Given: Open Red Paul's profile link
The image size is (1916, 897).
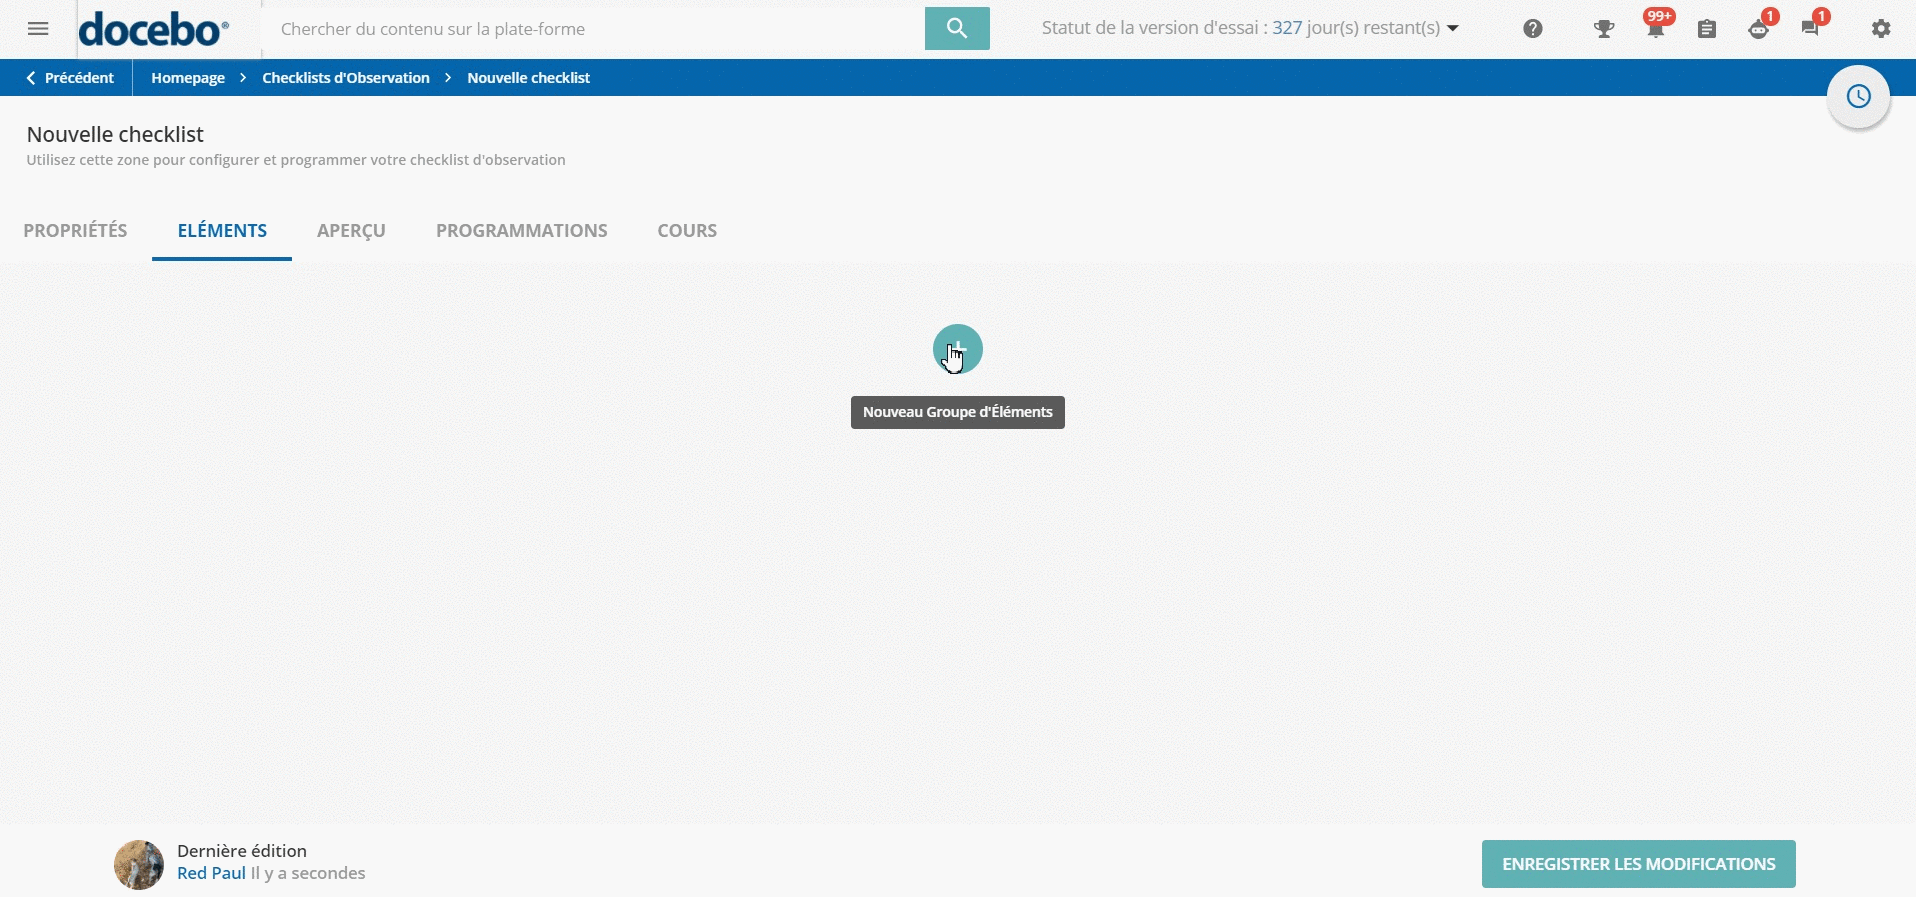Looking at the screenshot, I should coord(211,873).
